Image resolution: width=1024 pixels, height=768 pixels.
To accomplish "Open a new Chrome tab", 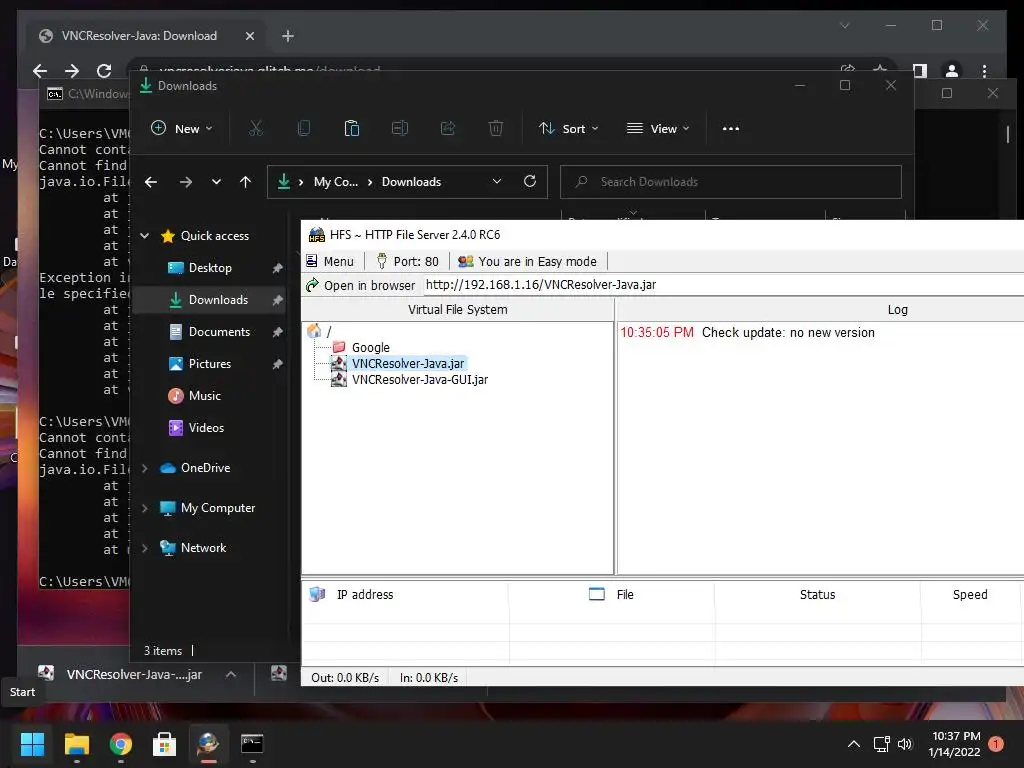I will tap(288, 36).
